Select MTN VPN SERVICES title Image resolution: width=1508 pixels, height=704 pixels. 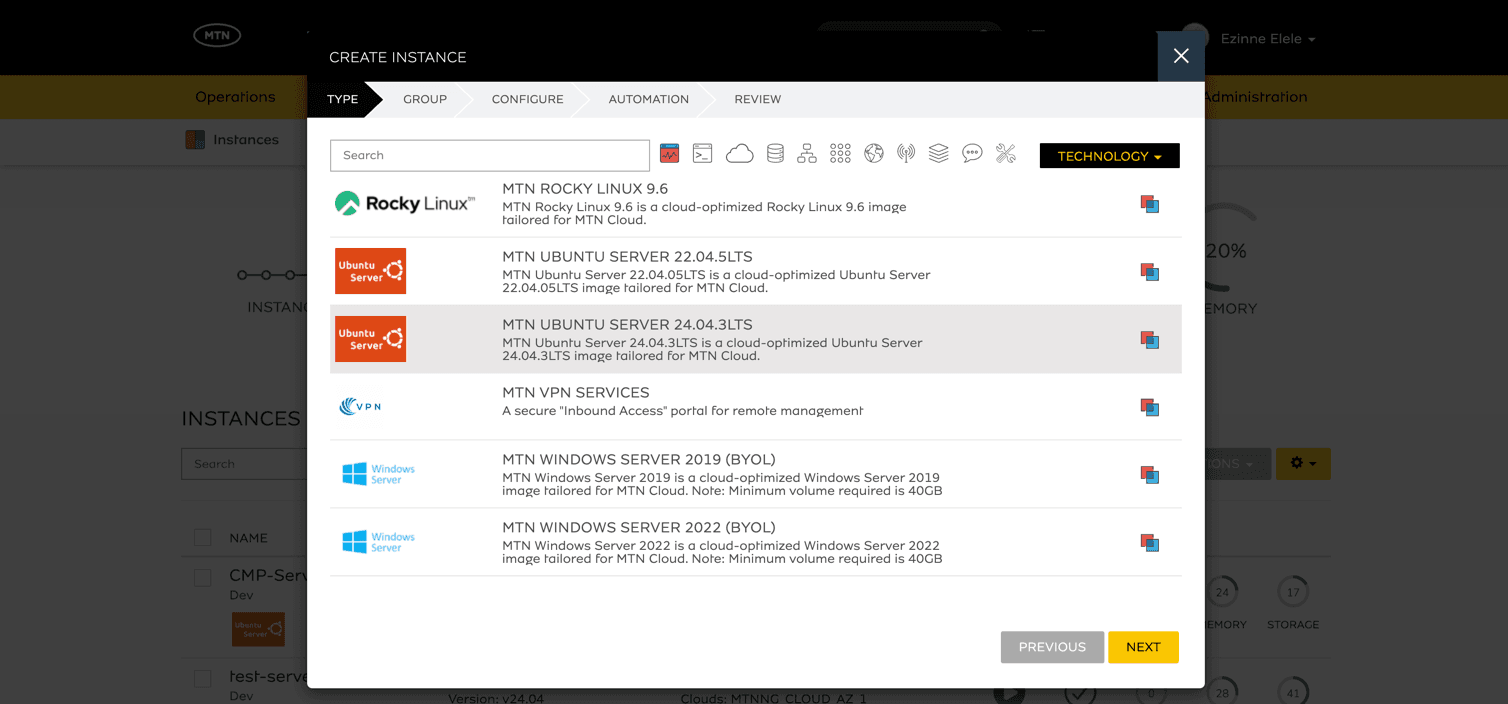click(x=576, y=393)
